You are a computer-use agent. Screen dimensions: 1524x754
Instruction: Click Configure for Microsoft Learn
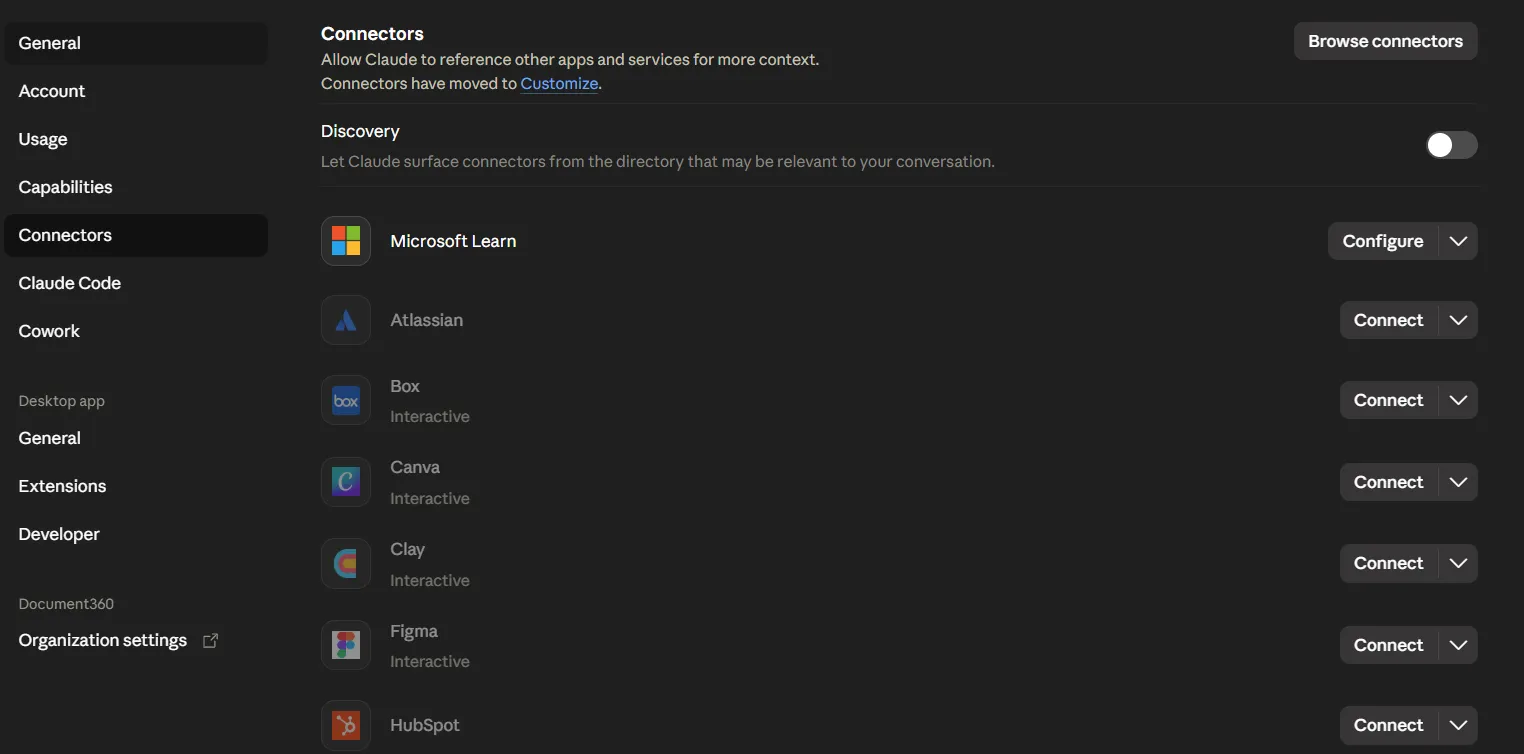click(x=1383, y=241)
